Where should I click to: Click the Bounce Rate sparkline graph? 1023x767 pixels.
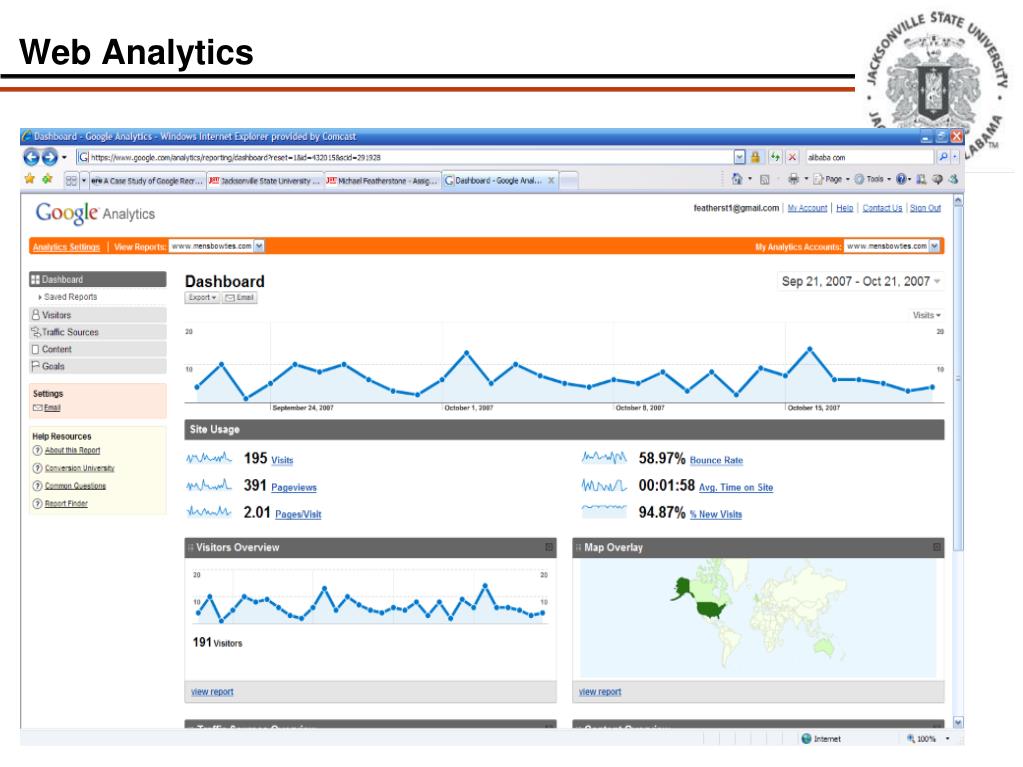tap(604, 458)
